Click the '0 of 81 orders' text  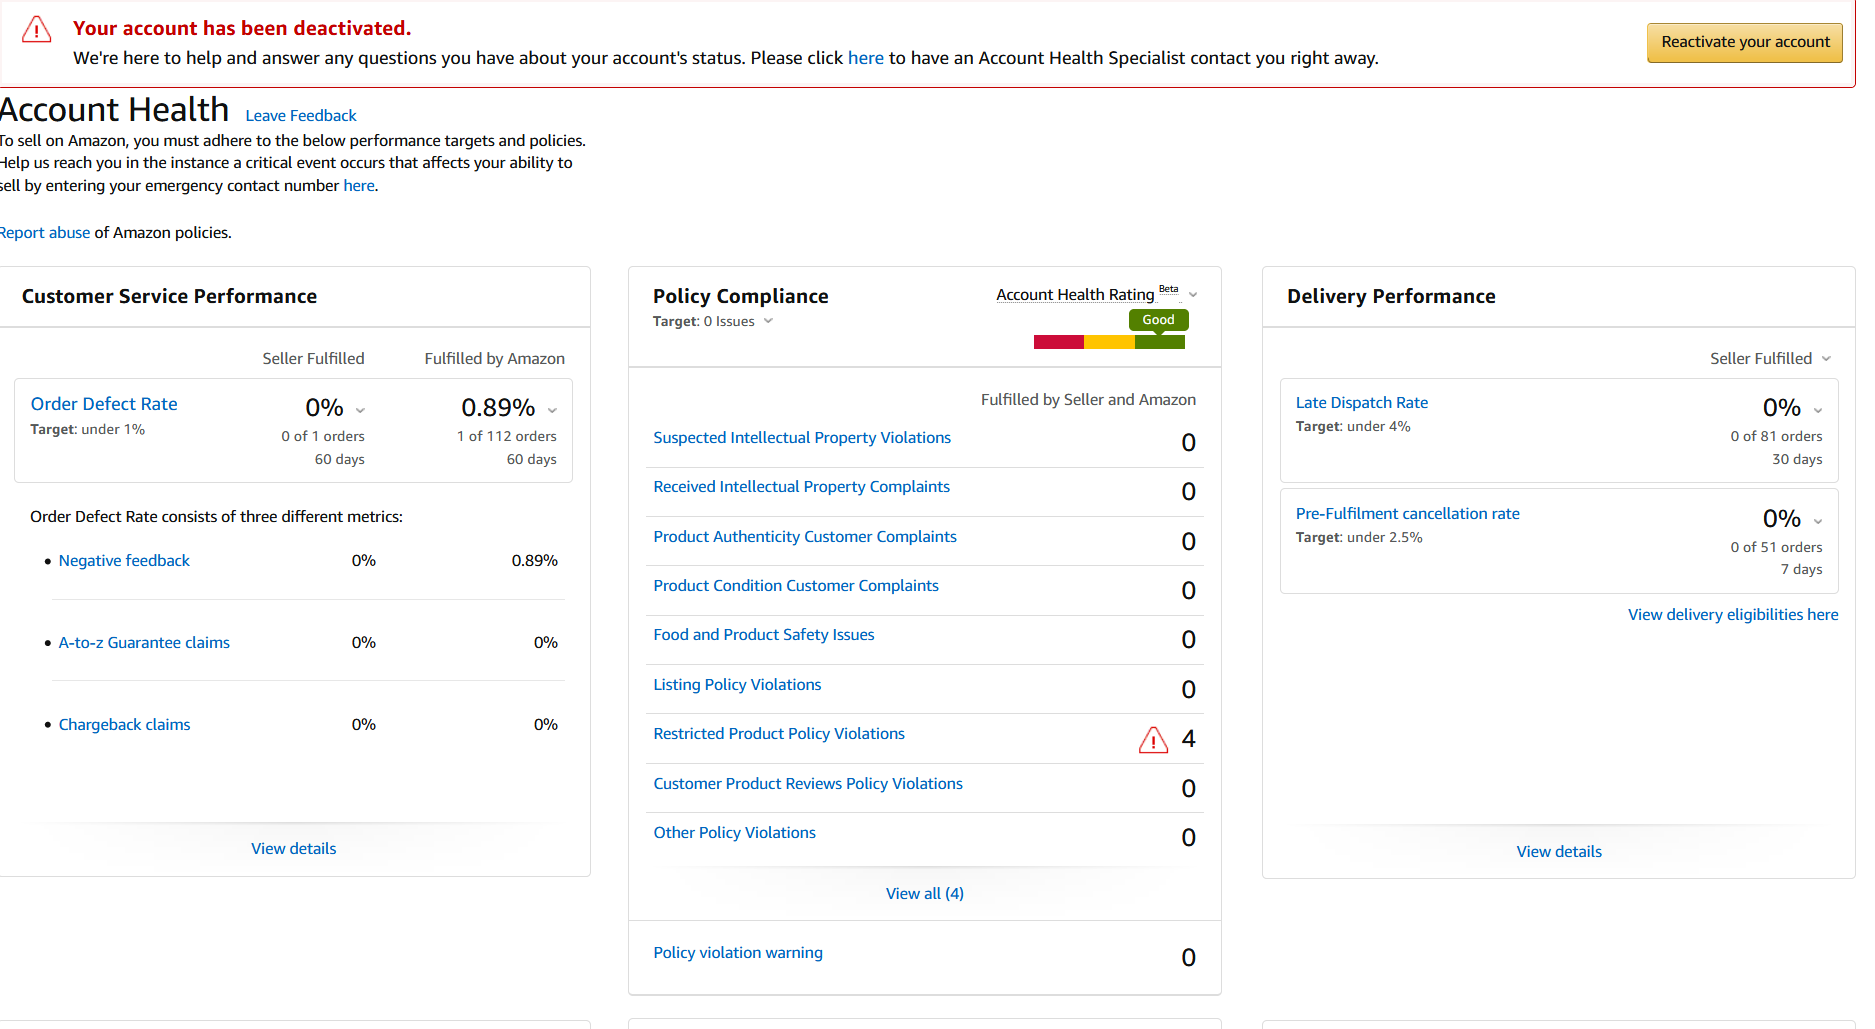click(x=1776, y=437)
